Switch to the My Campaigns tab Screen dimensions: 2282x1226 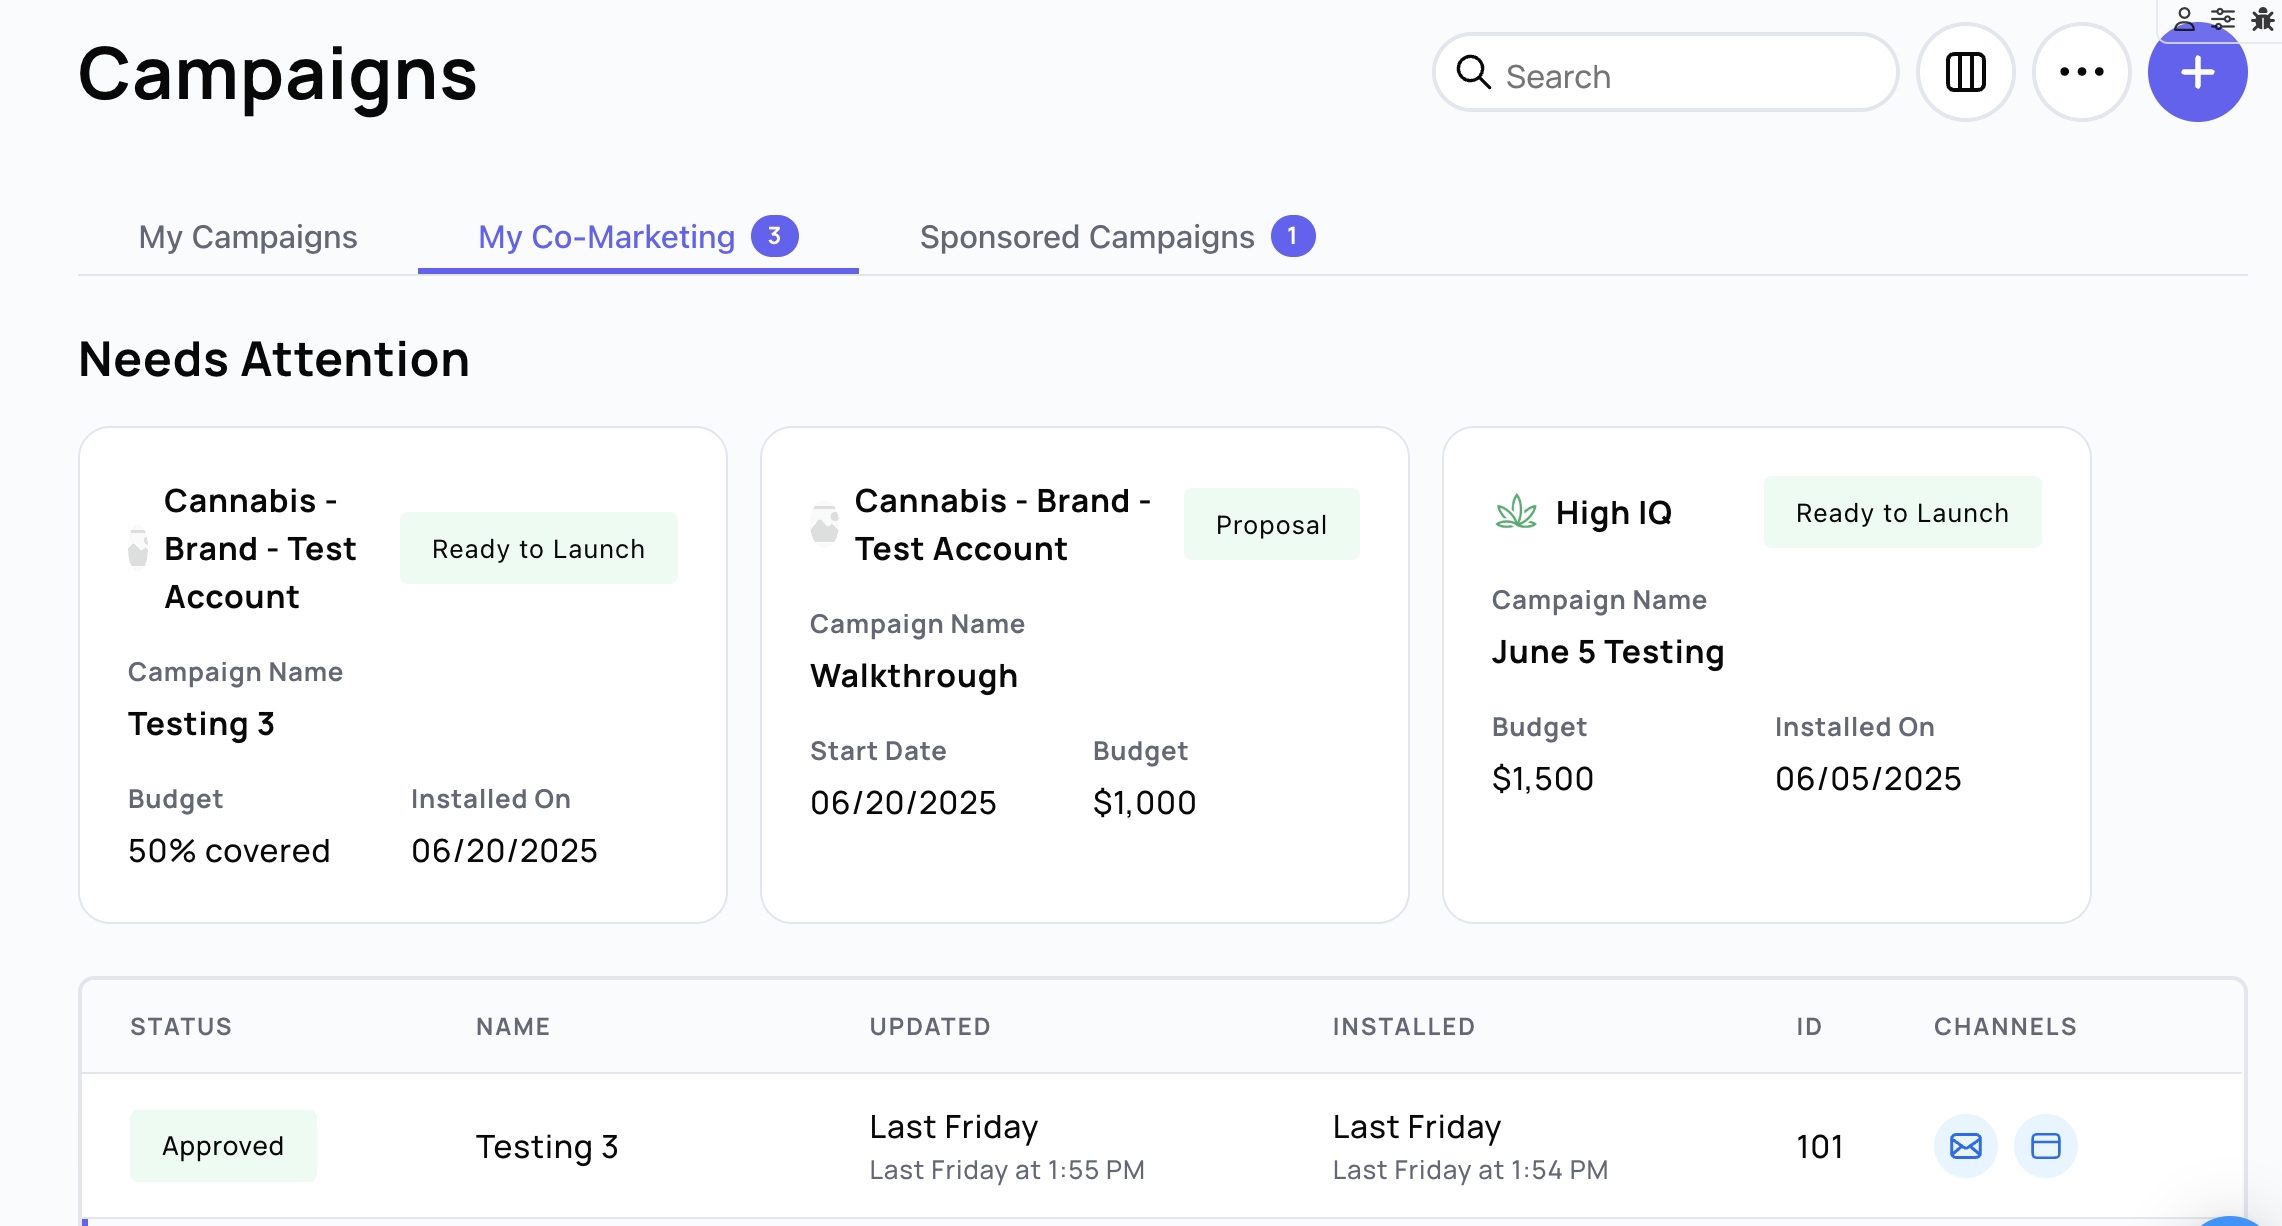click(248, 237)
